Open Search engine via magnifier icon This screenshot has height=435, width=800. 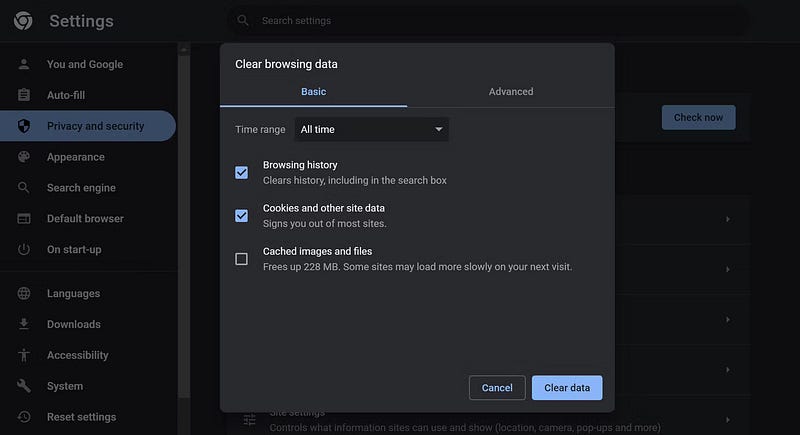[23, 188]
